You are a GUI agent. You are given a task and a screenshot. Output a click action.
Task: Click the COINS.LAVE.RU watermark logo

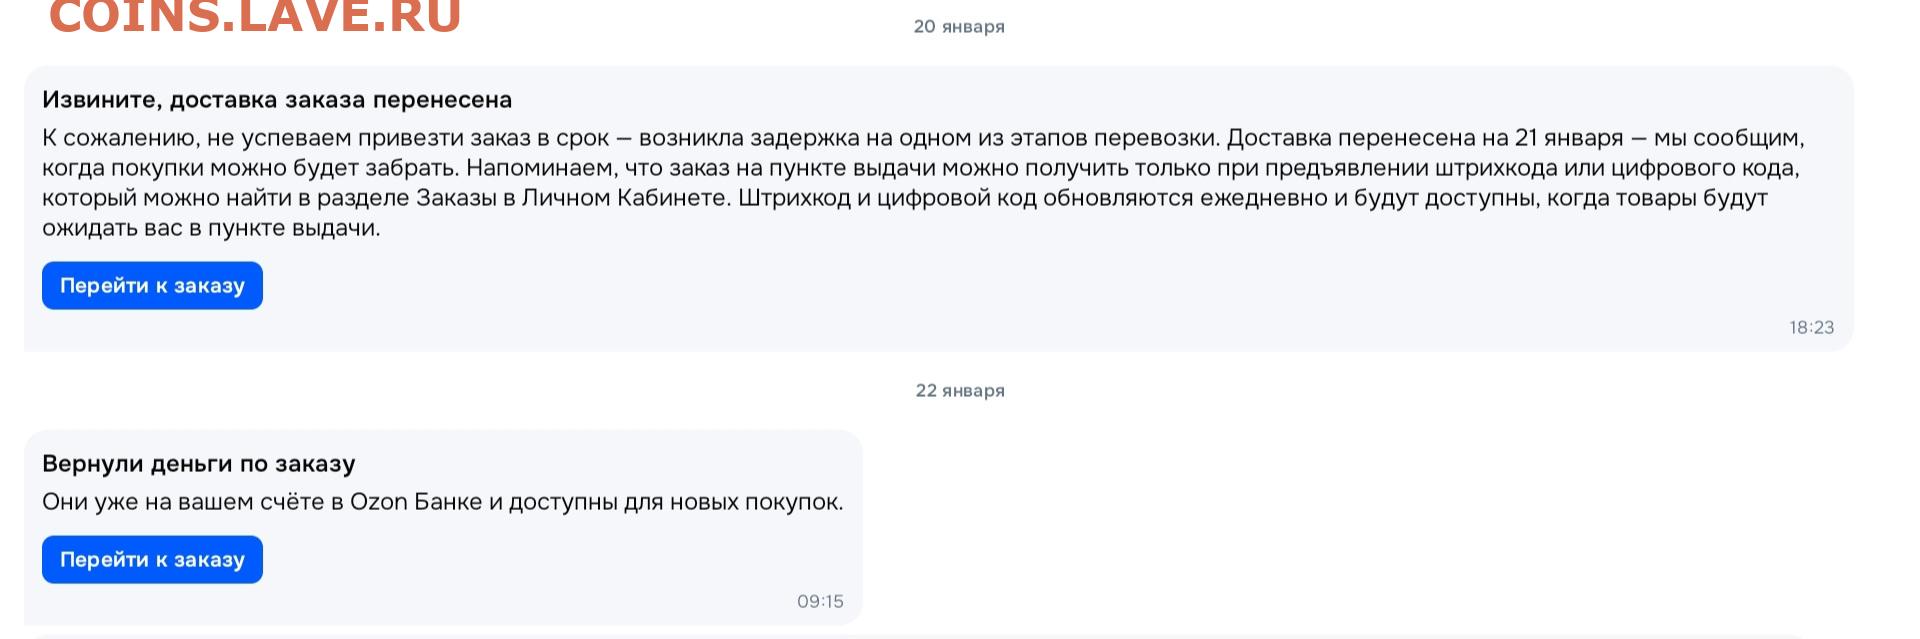pyautogui.click(x=255, y=18)
